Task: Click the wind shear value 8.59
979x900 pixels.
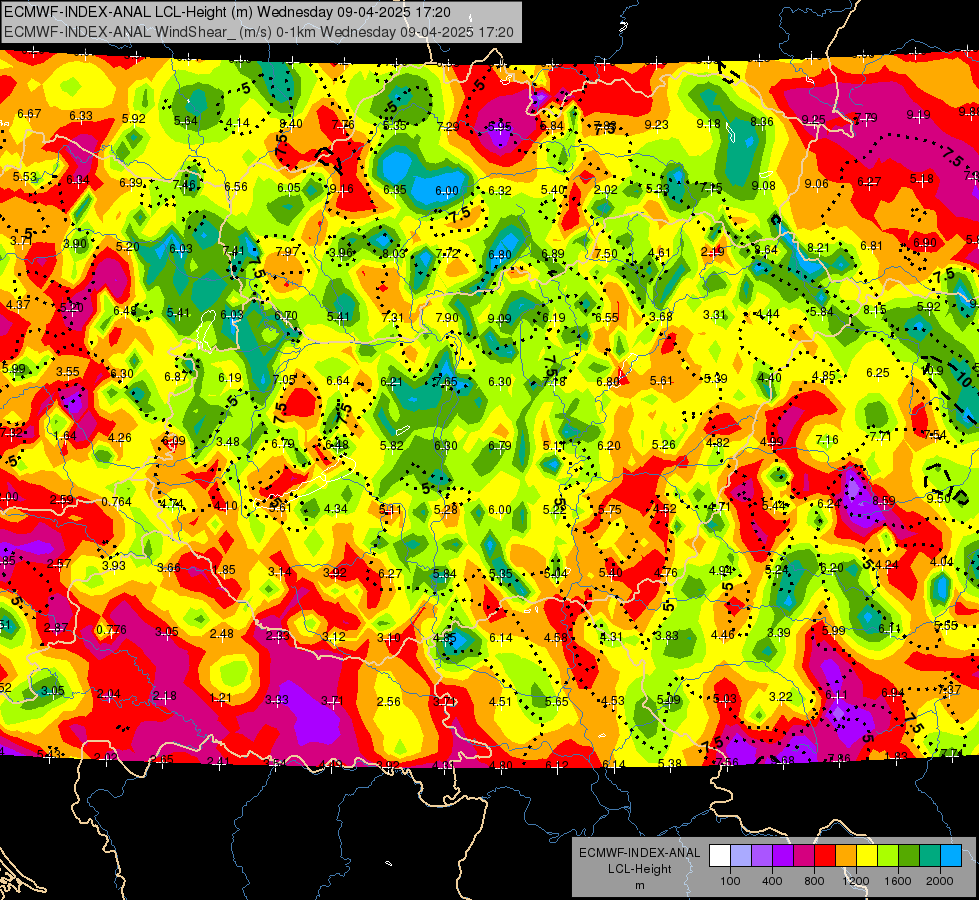Action: (883, 500)
